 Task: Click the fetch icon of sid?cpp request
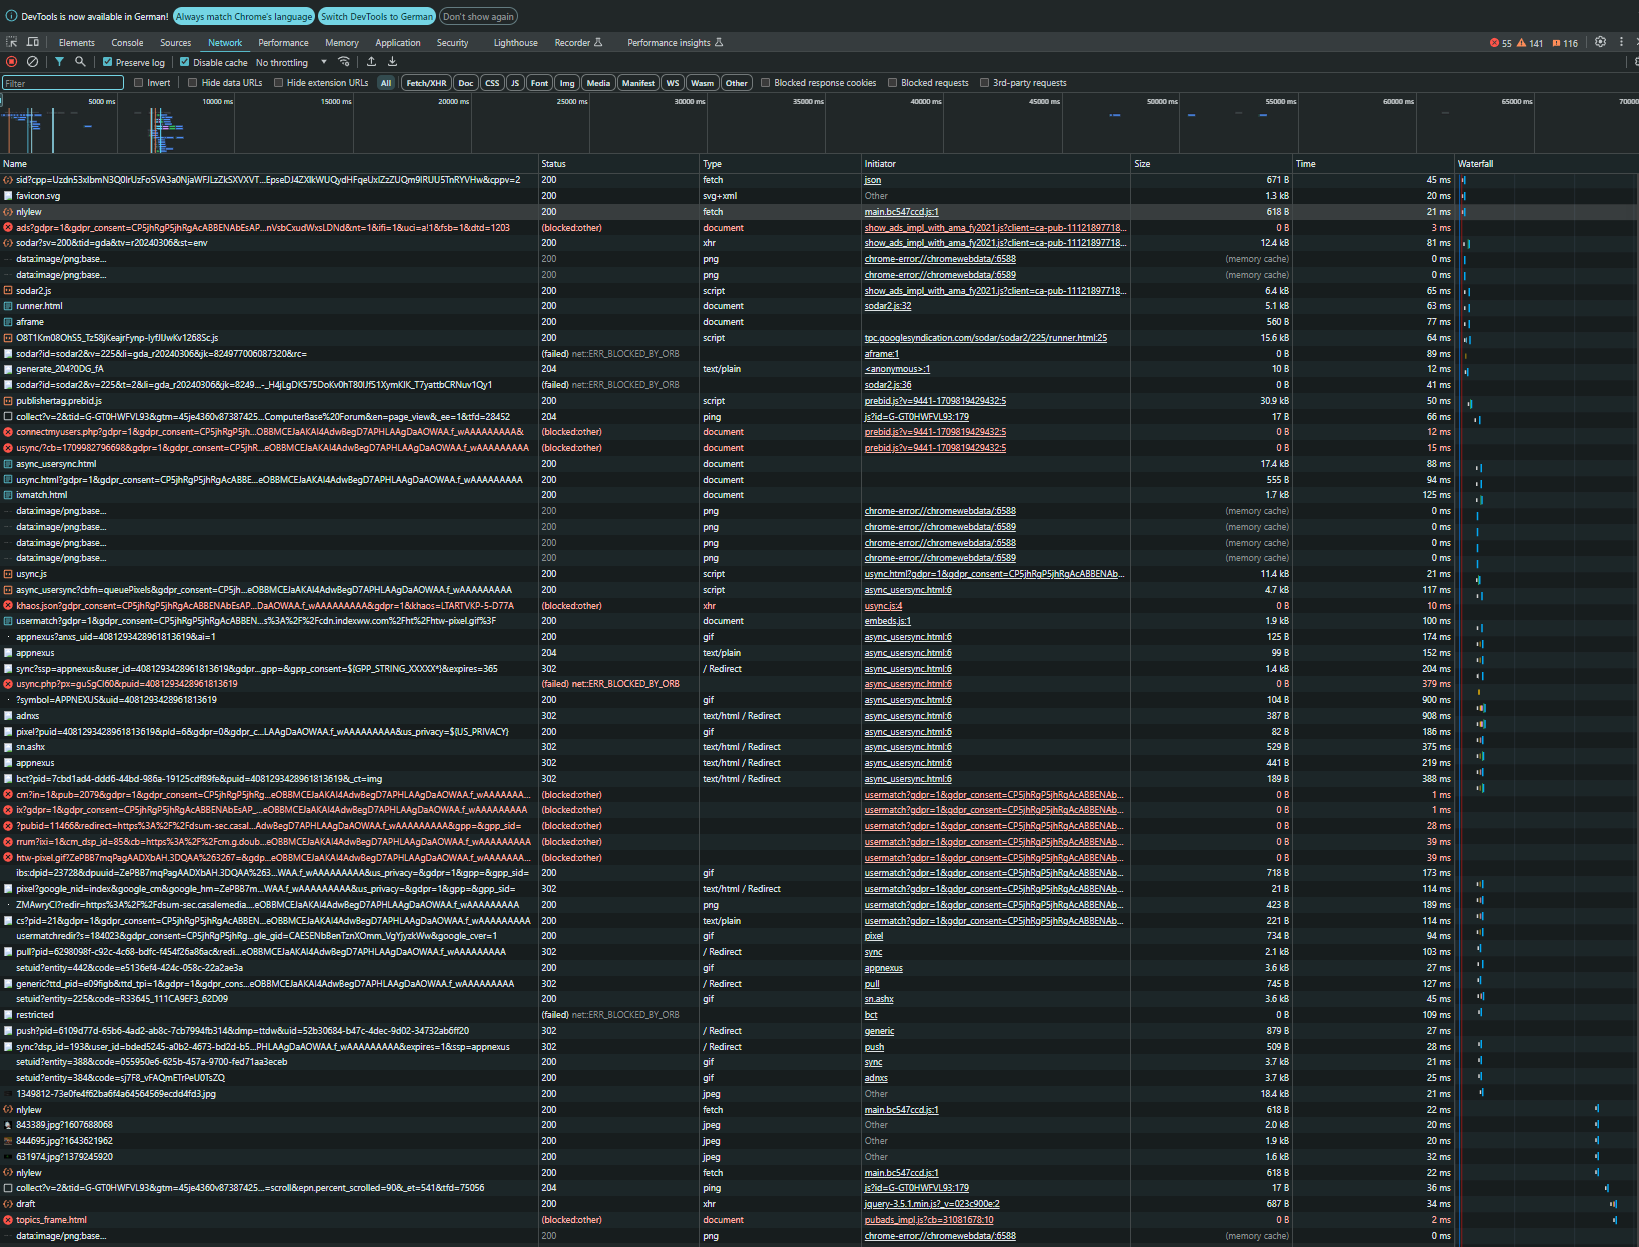point(8,180)
